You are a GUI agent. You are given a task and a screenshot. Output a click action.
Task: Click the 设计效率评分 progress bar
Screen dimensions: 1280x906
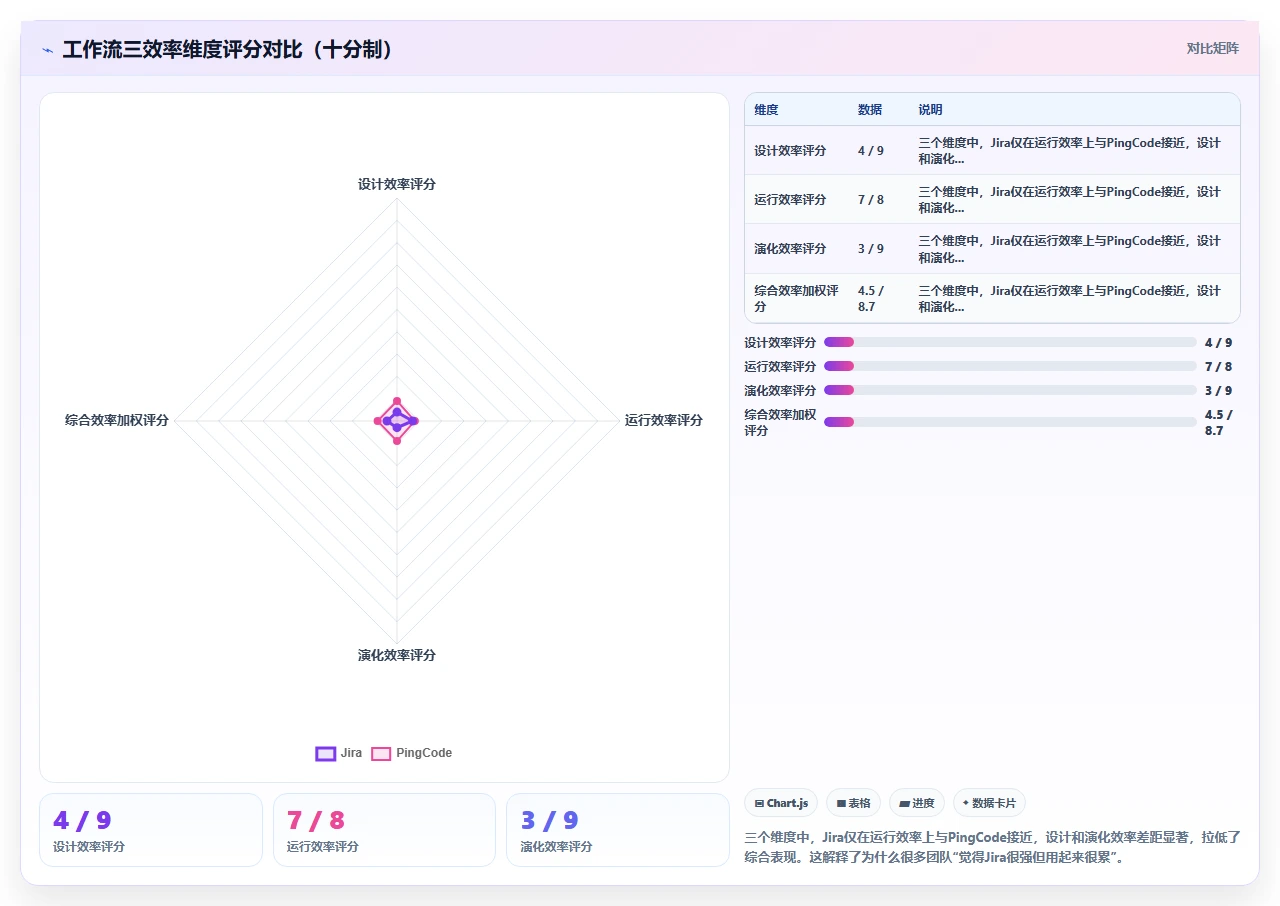(1010, 342)
